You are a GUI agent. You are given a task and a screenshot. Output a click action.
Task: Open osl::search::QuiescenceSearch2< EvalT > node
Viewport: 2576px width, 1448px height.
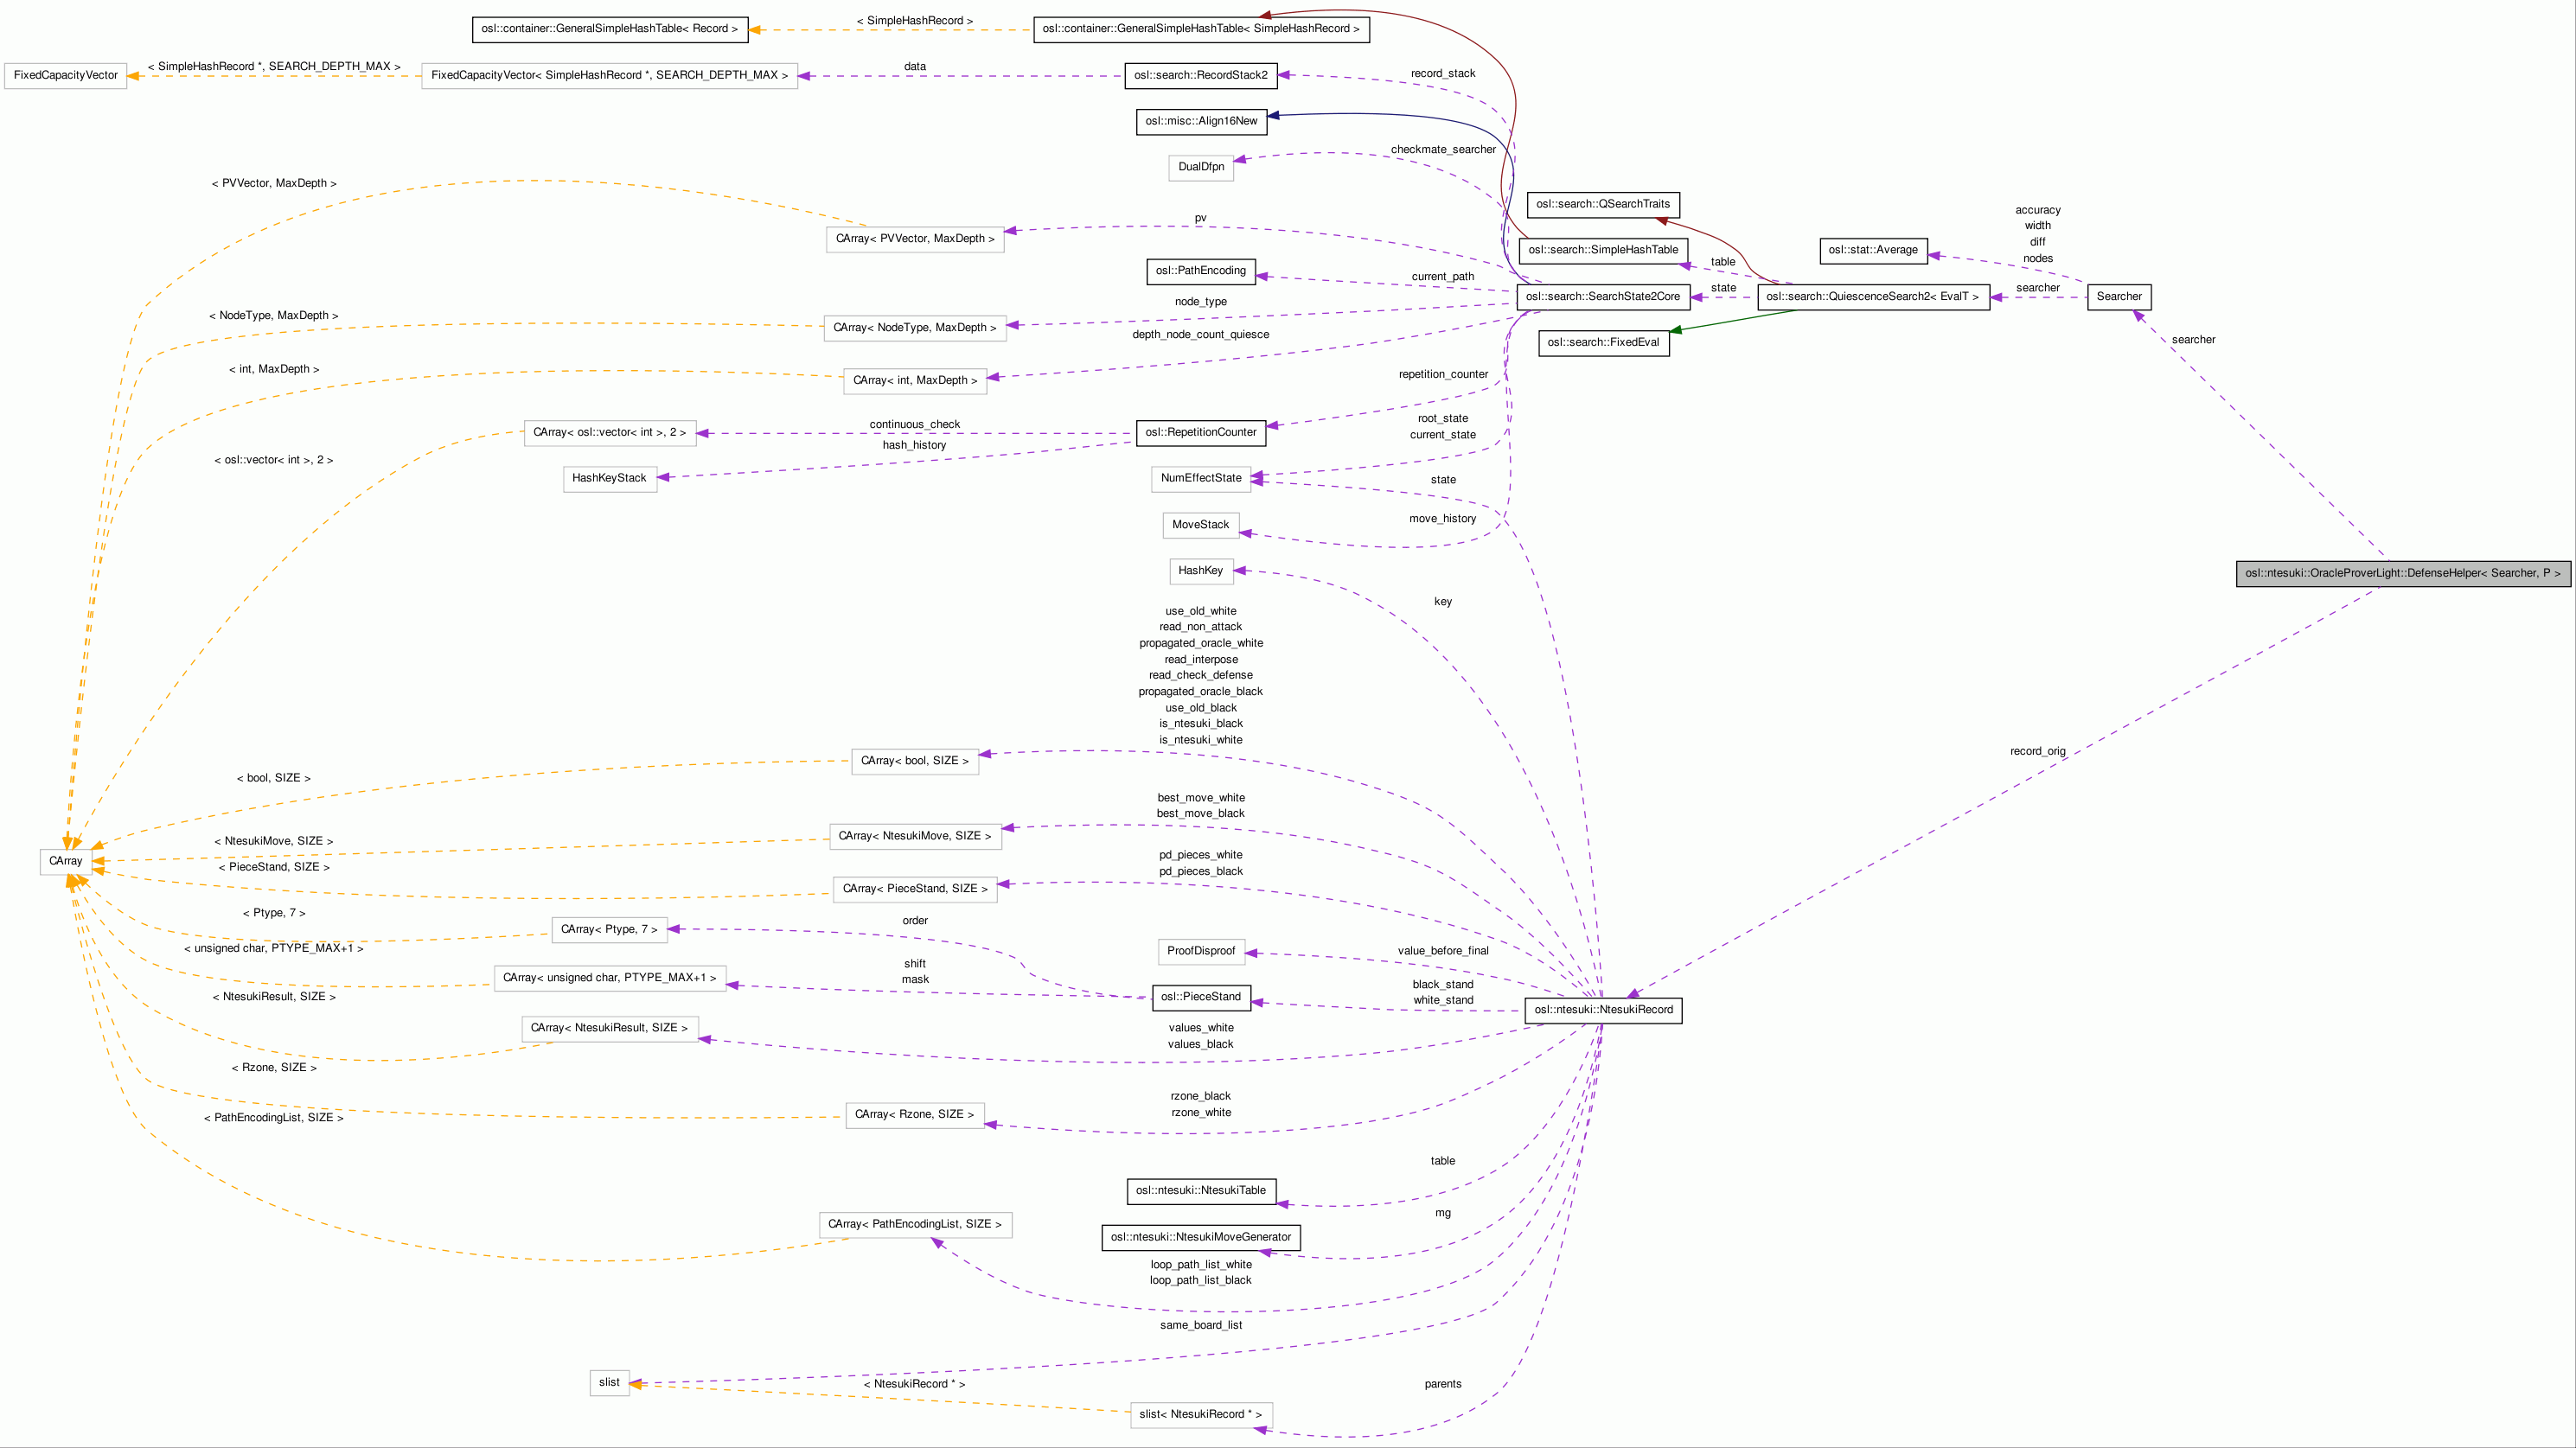tap(1872, 297)
